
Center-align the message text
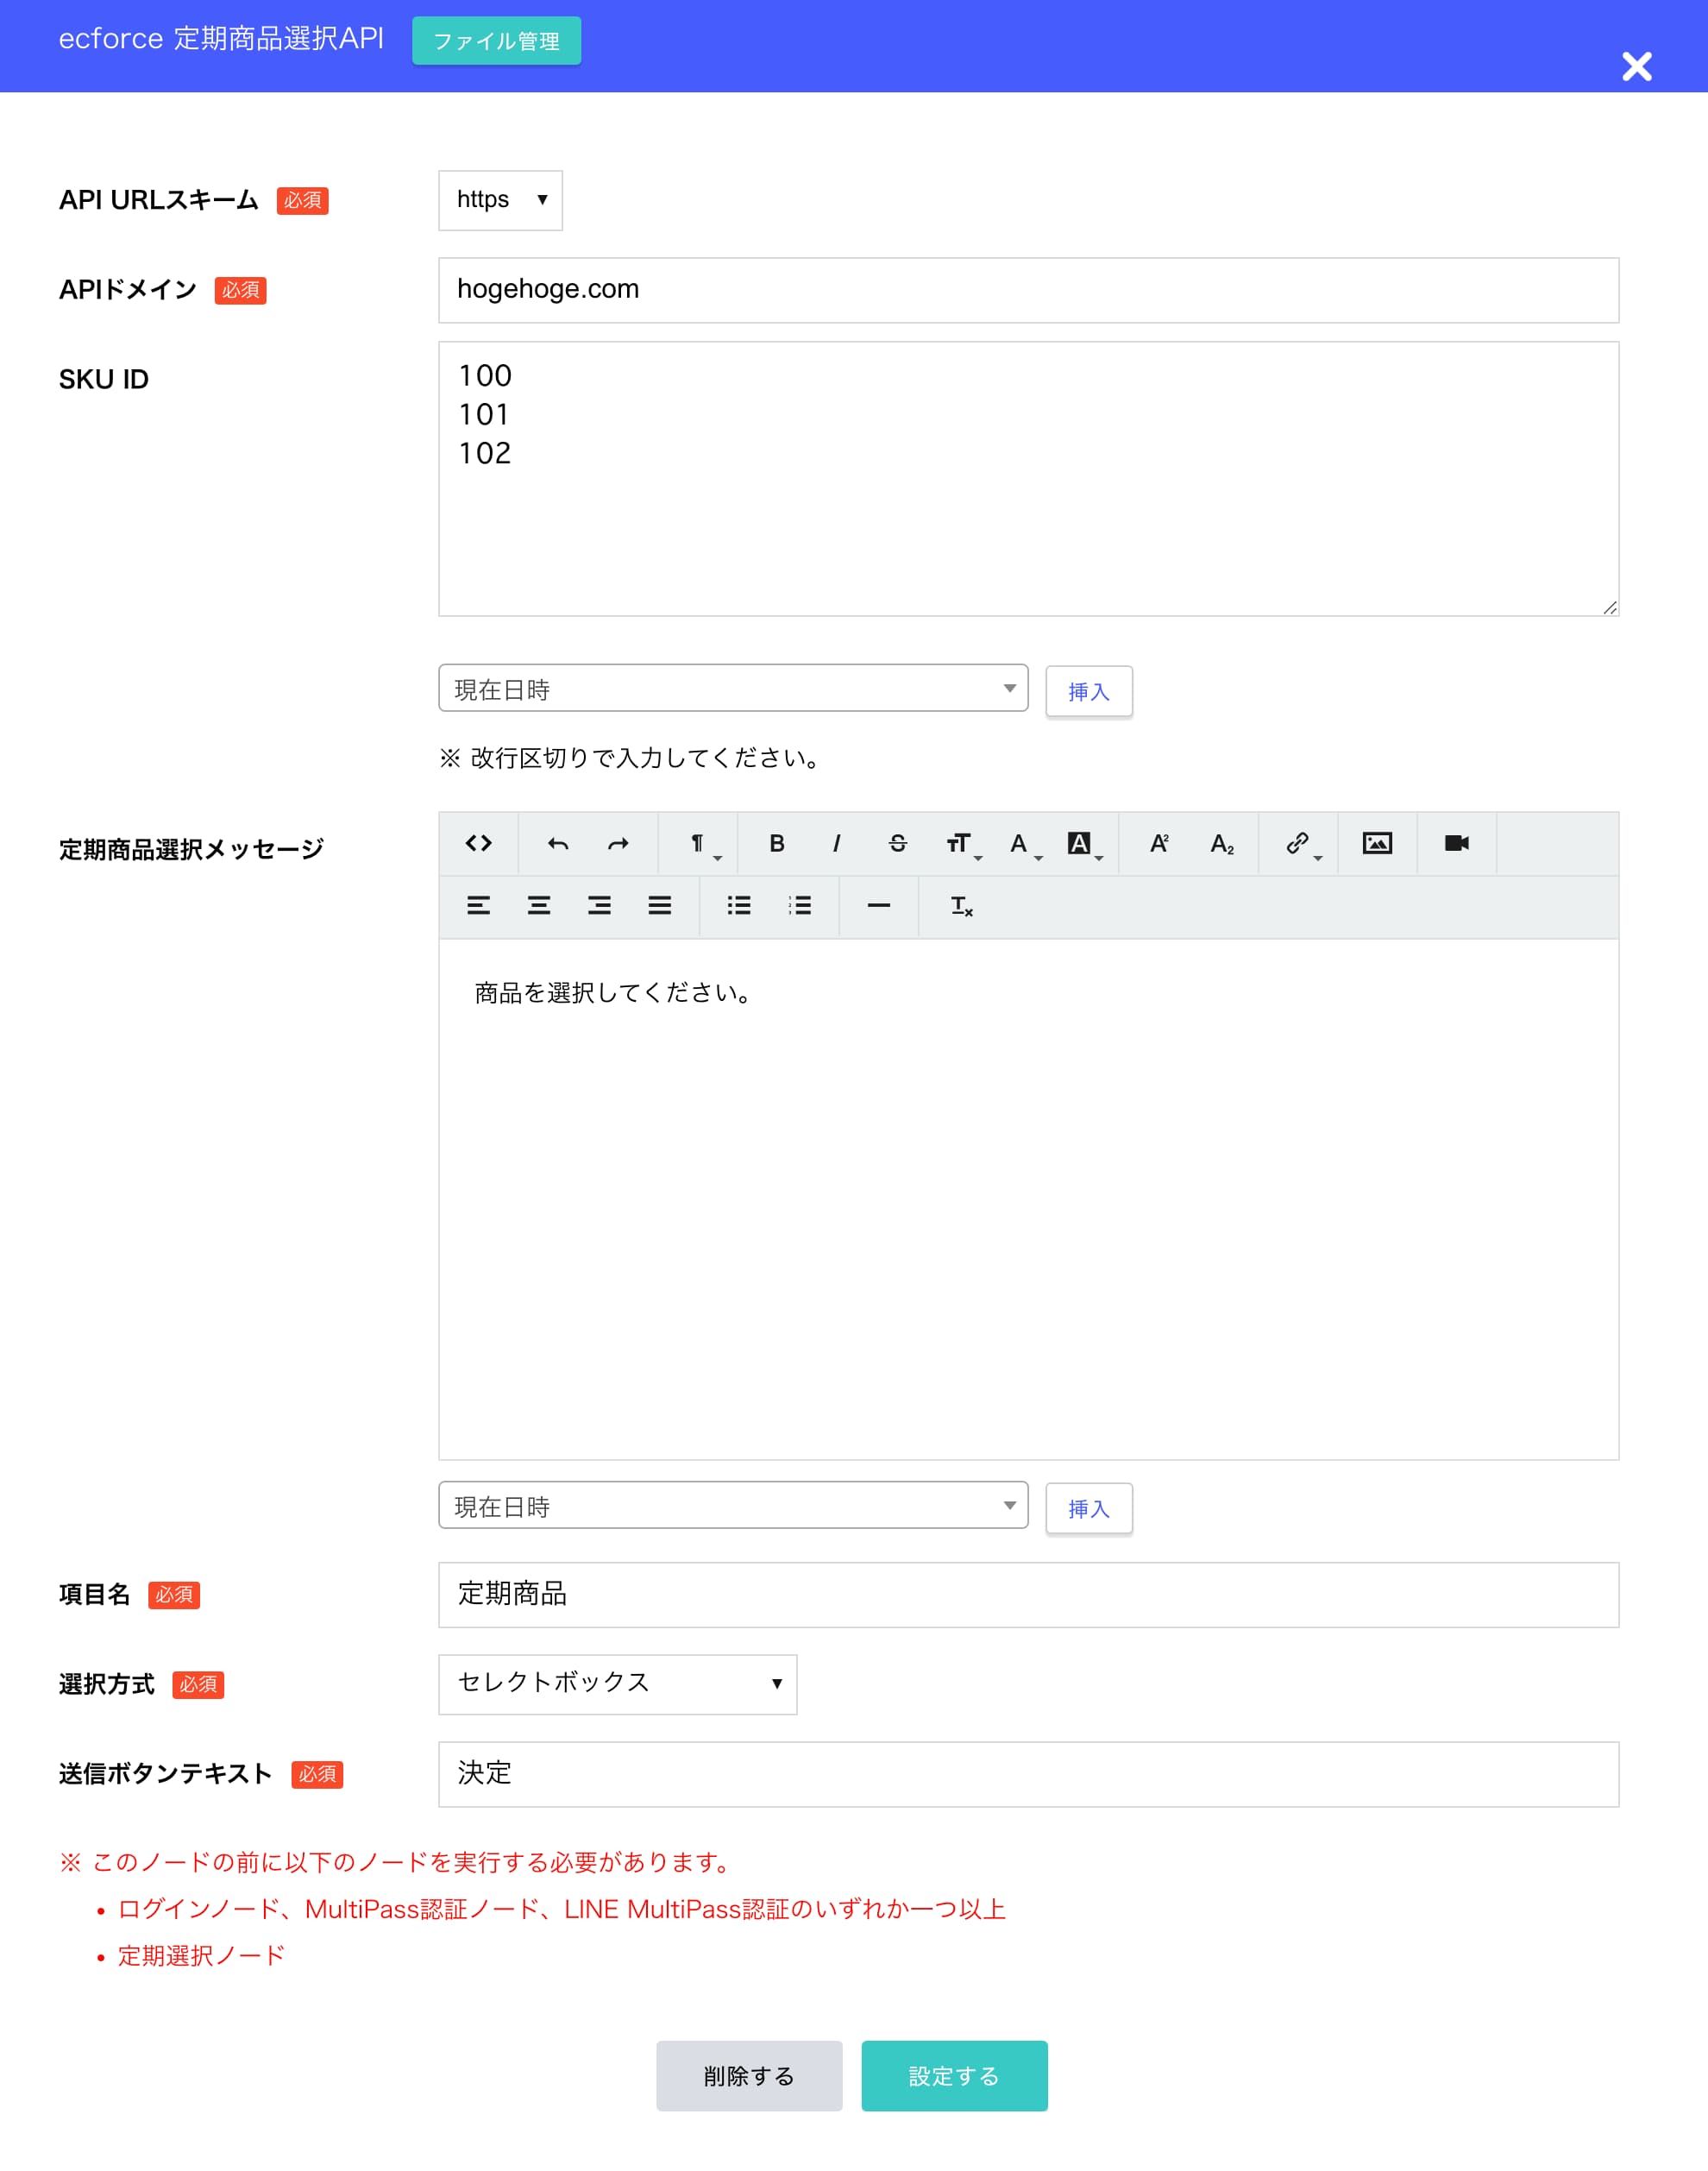pyautogui.click(x=538, y=906)
